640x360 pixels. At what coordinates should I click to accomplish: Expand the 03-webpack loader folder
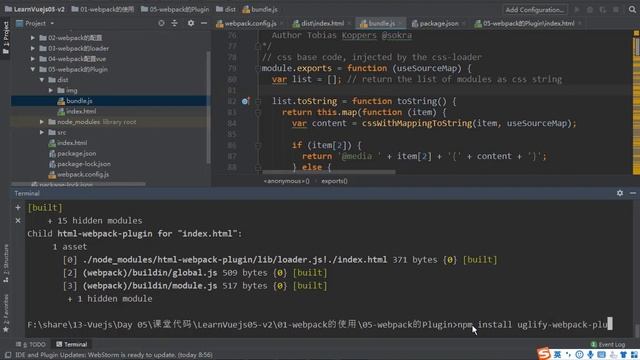pyautogui.click(x=33, y=48)
